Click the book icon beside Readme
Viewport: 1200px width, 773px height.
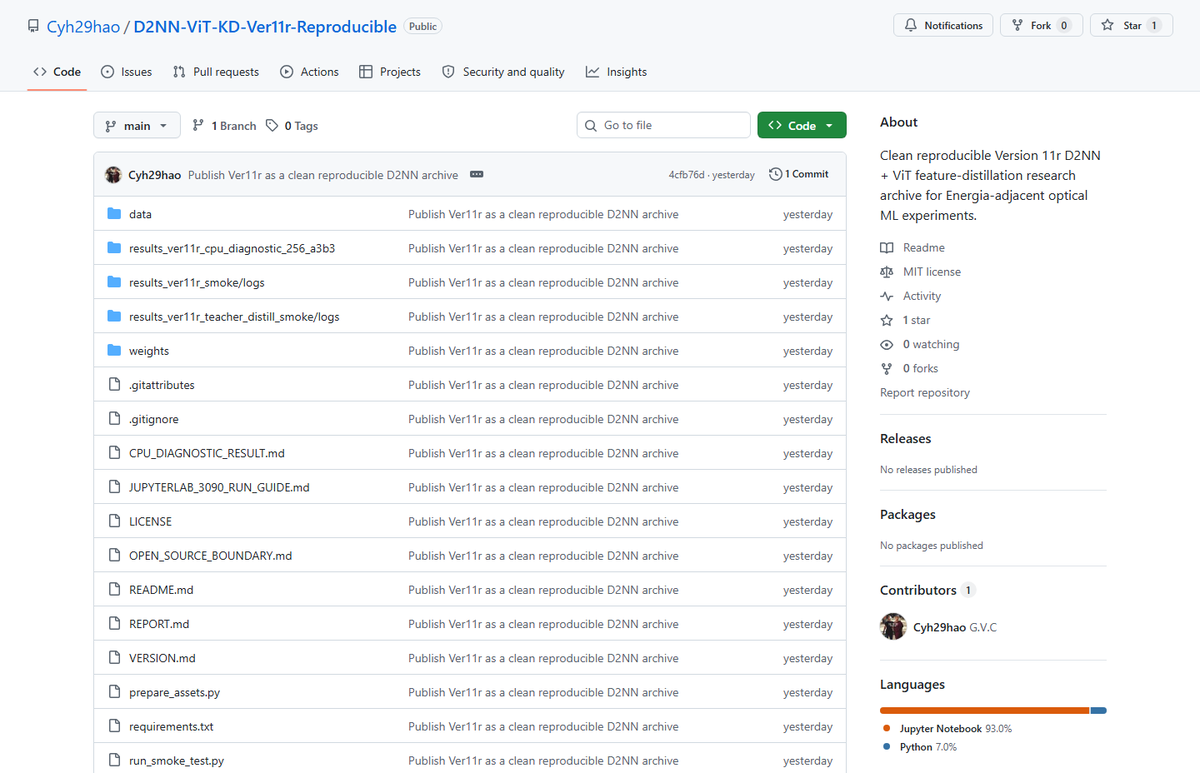point(887,248)
